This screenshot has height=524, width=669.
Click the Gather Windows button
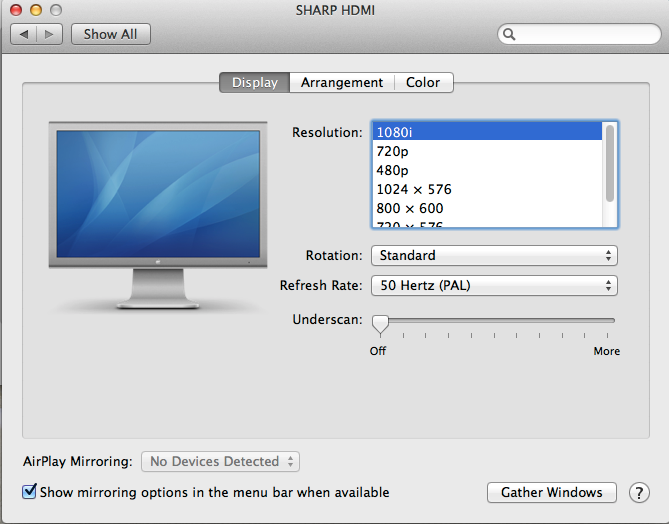pos(552,492)
